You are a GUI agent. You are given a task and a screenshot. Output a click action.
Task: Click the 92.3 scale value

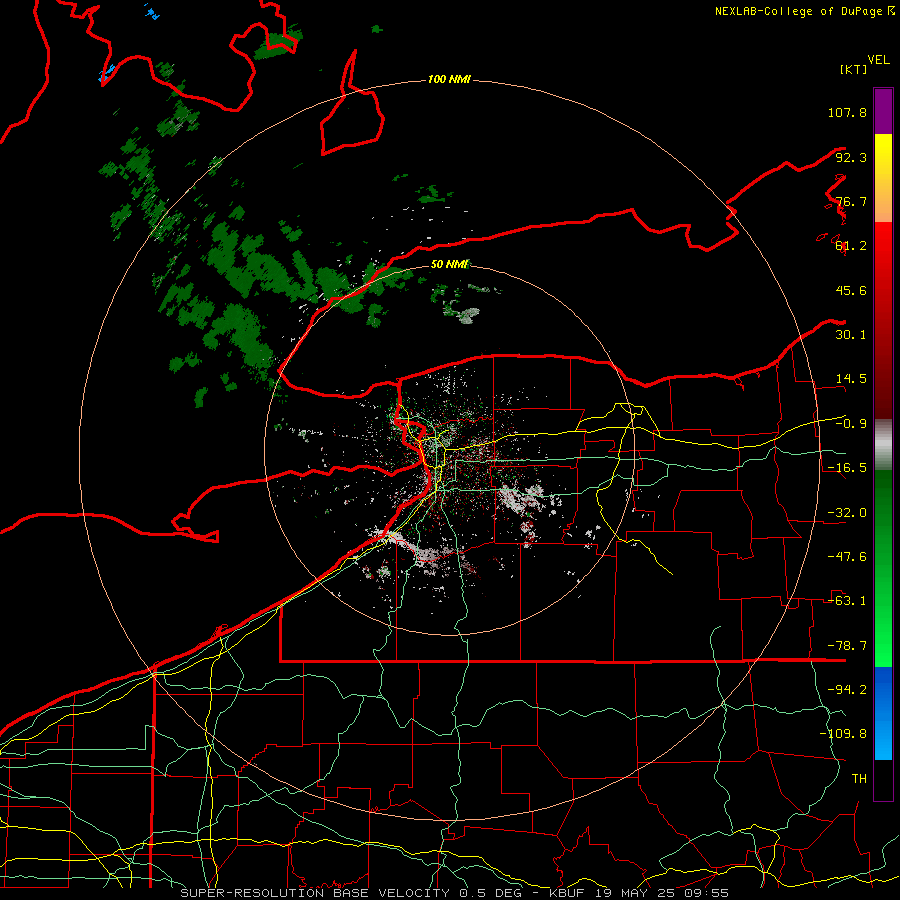[x=851, y=157]
